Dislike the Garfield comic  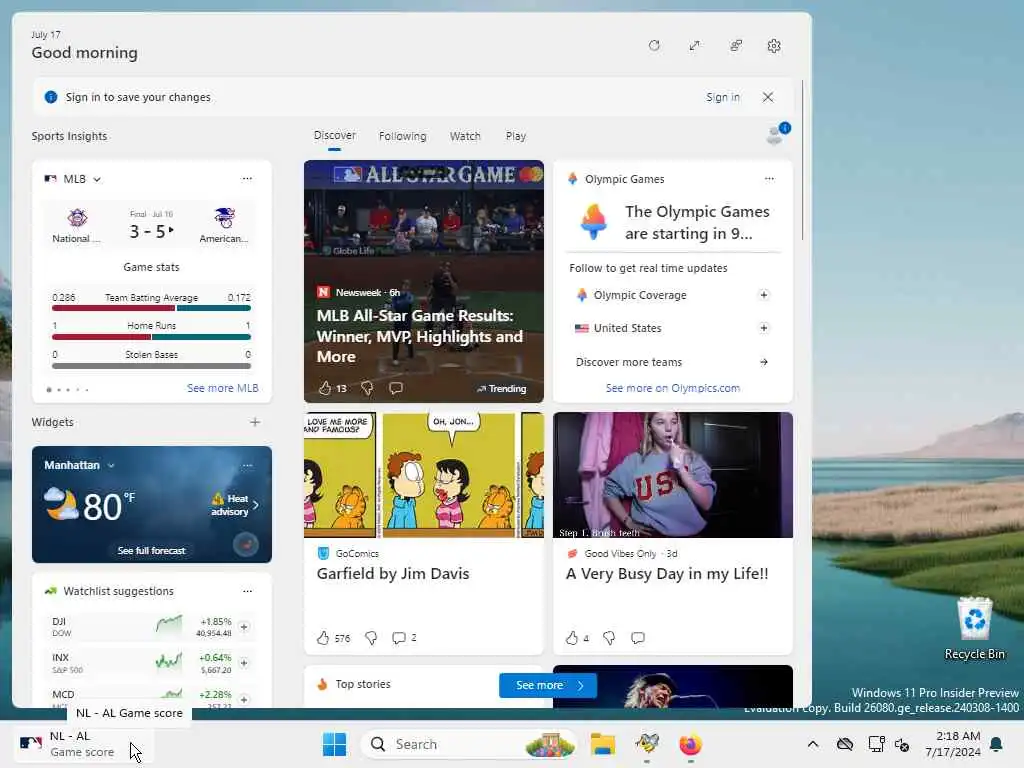point(371,638)
